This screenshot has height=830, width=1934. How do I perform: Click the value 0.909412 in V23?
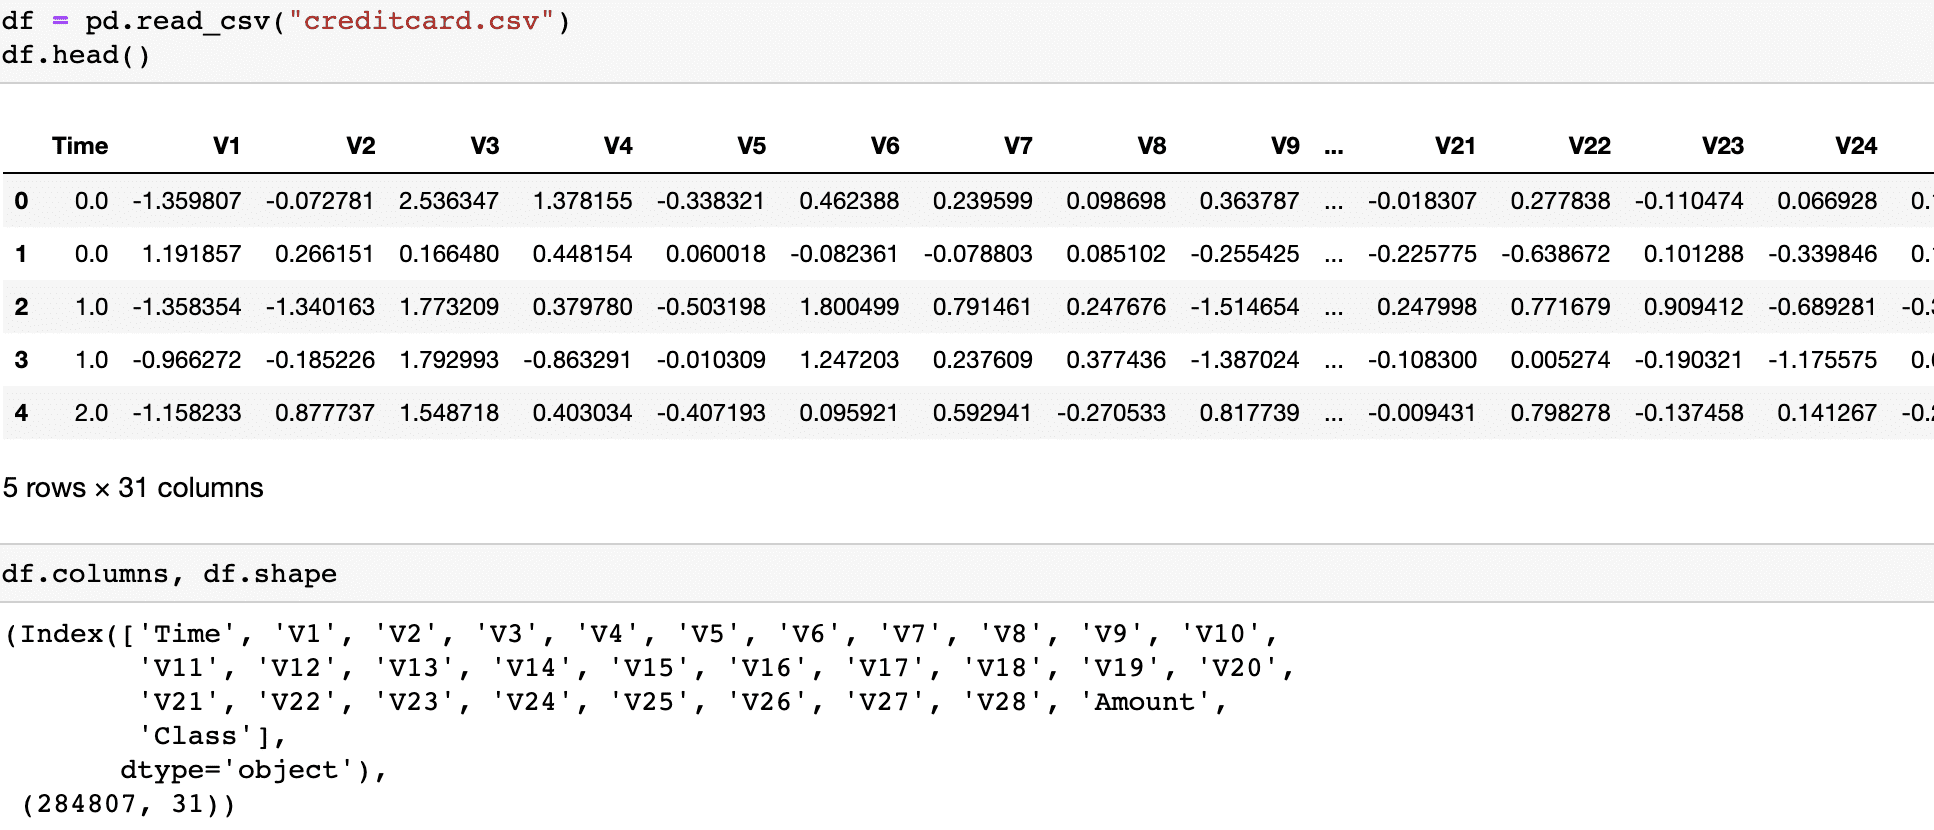coord(1694,307)
